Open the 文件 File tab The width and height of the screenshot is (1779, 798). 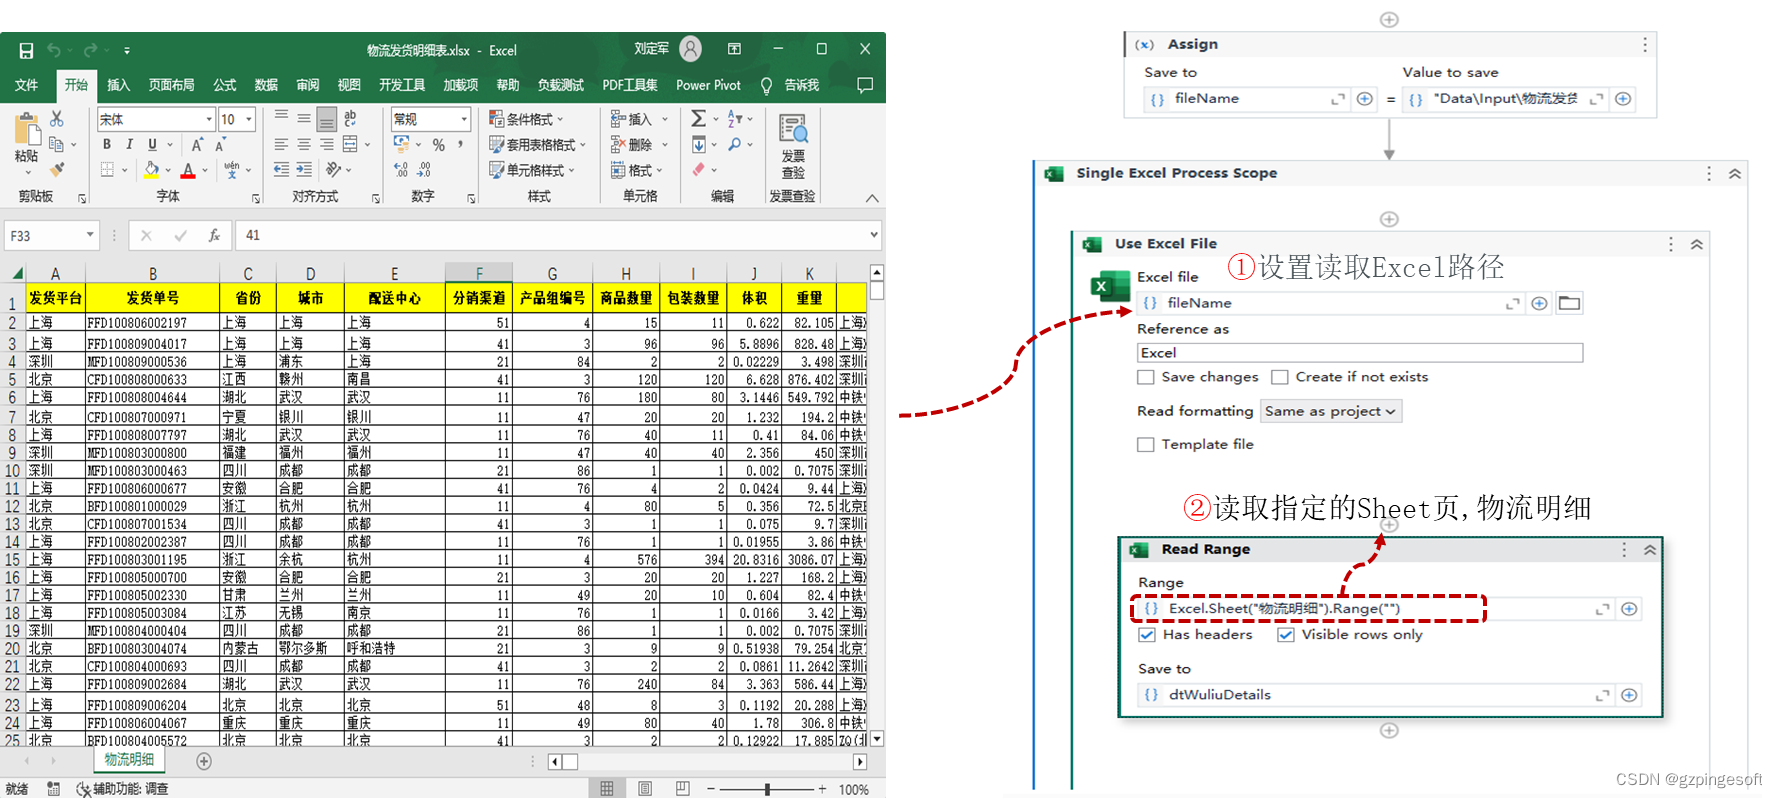coord(27,85)
